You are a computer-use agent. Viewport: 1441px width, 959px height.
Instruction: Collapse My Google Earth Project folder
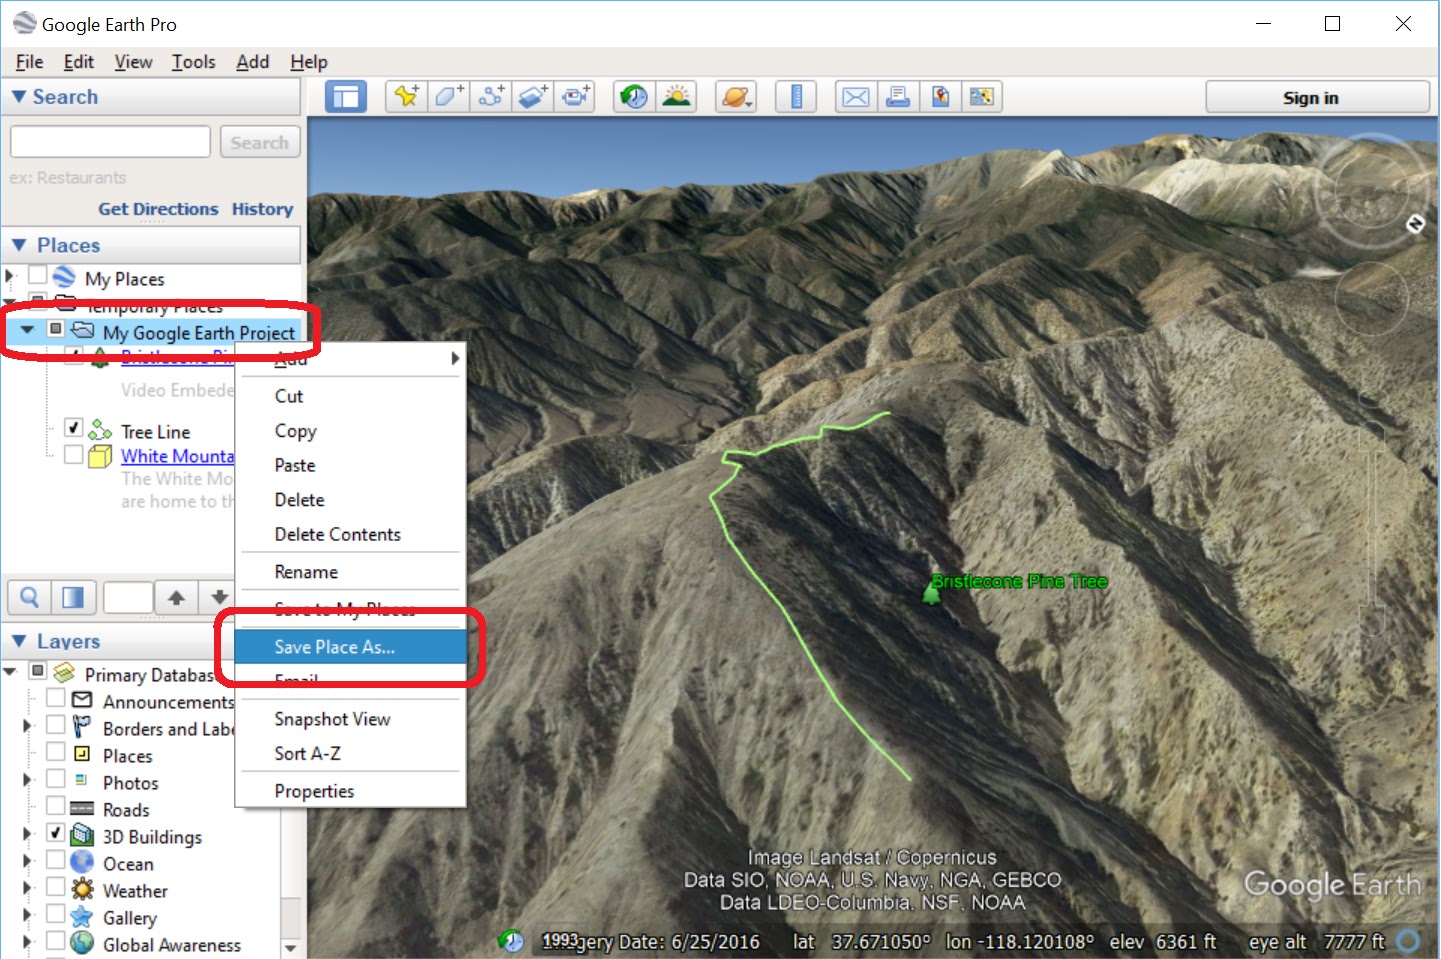tap(28, 329)
